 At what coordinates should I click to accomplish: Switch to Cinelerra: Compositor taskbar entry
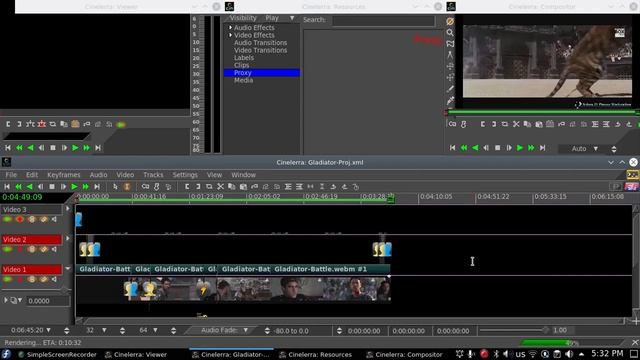pyautogui.click(x=404, y=354)
